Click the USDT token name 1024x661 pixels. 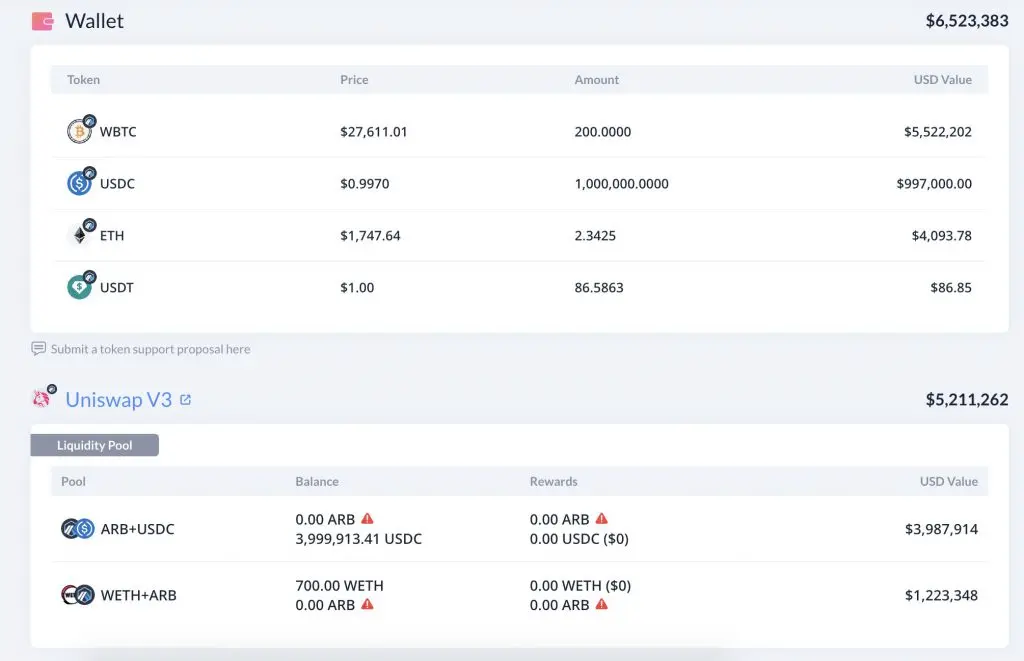117,287
